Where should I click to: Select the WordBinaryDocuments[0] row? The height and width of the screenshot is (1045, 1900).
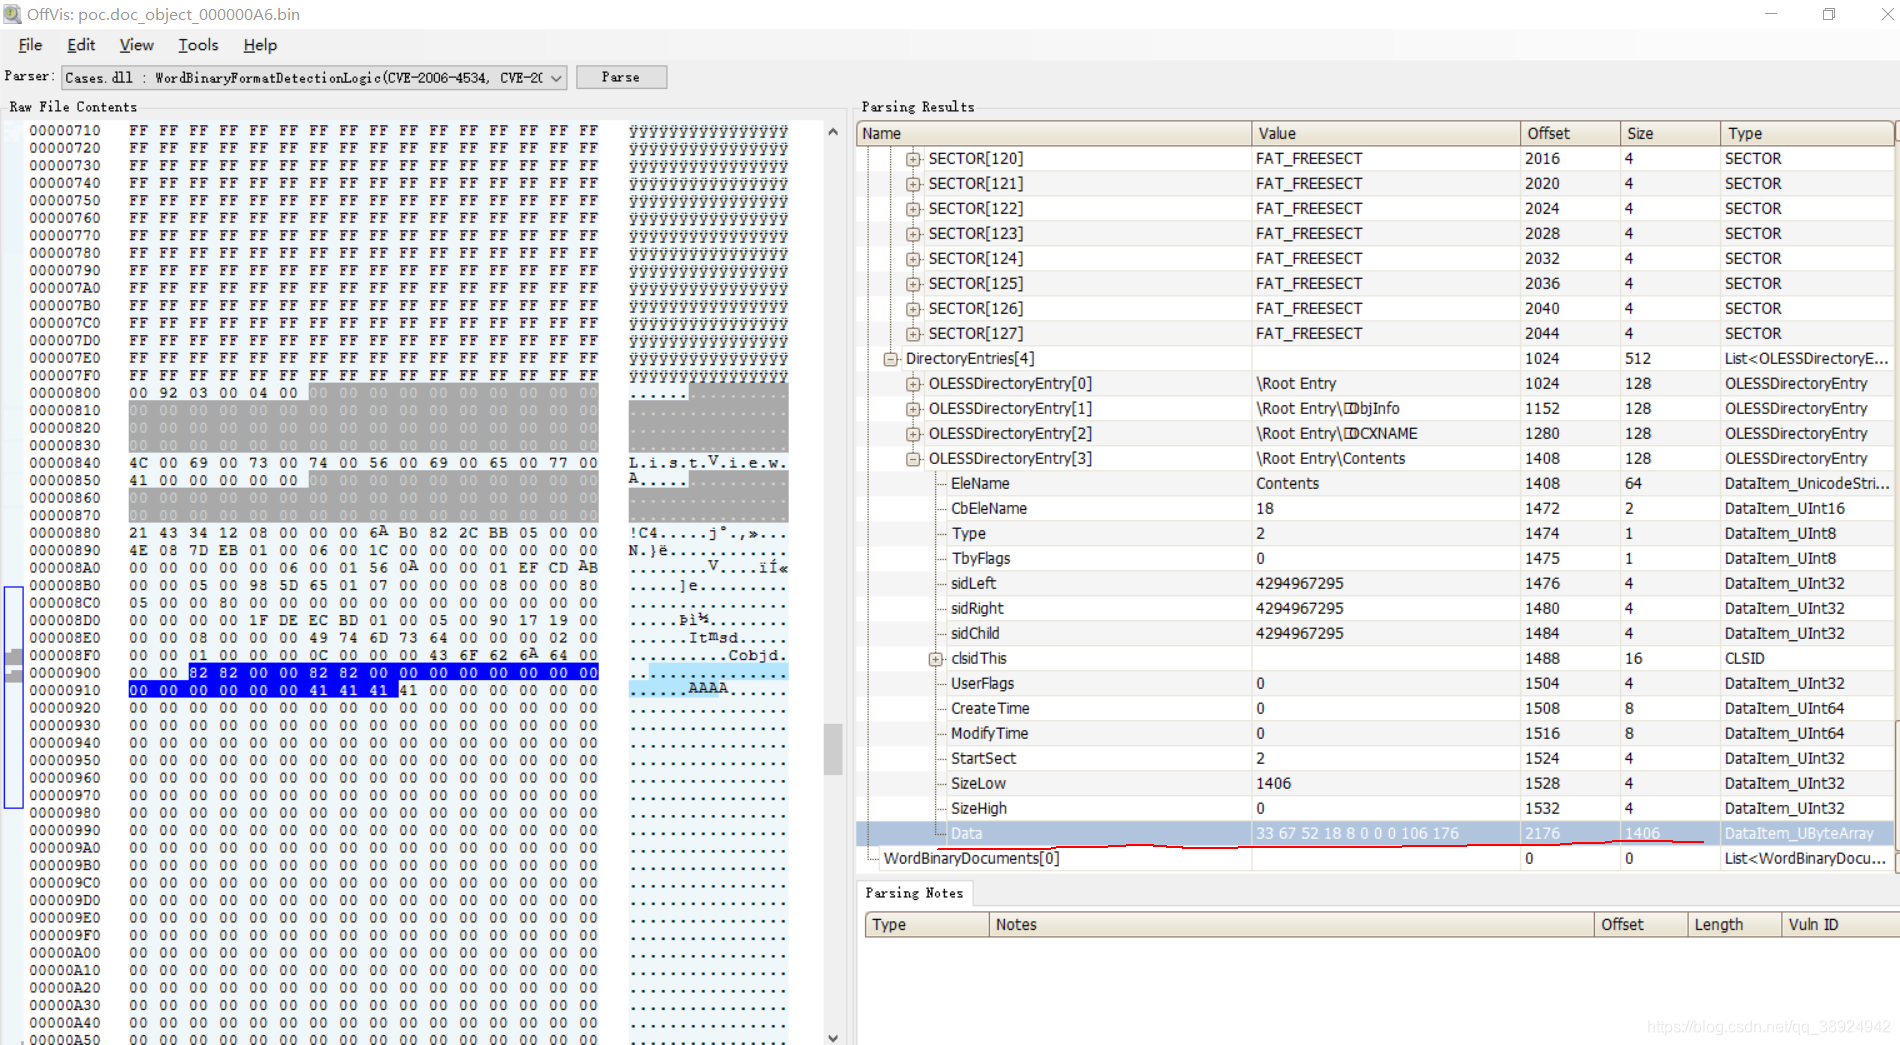(1375, 859)
